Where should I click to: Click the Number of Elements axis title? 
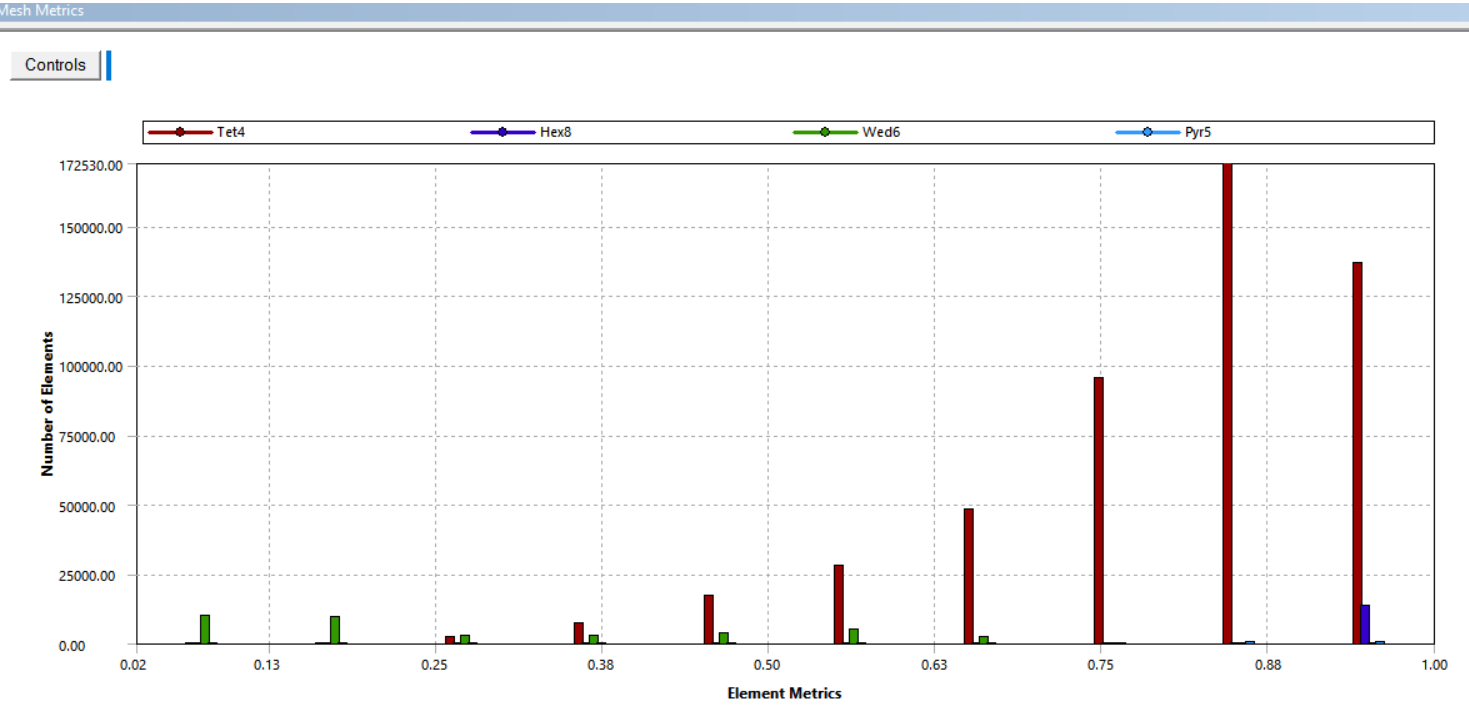tap(48, 404)
